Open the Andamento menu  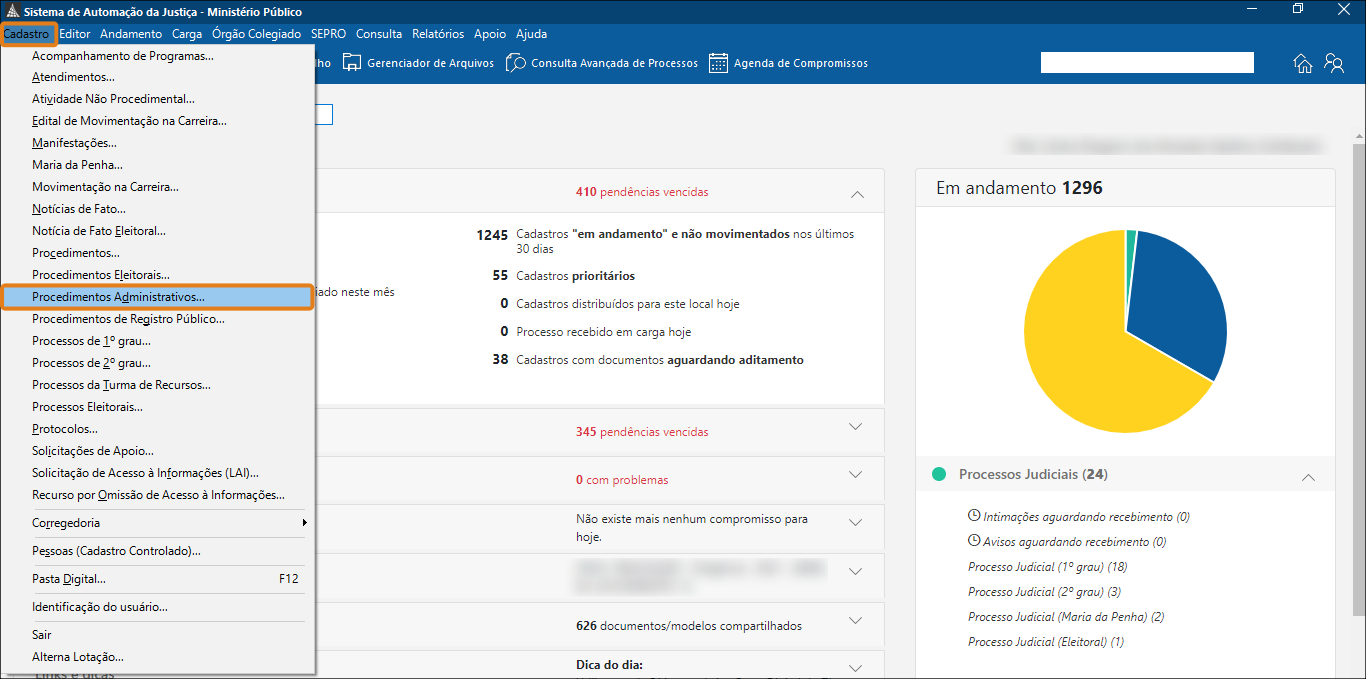click(x=131, y=34)
